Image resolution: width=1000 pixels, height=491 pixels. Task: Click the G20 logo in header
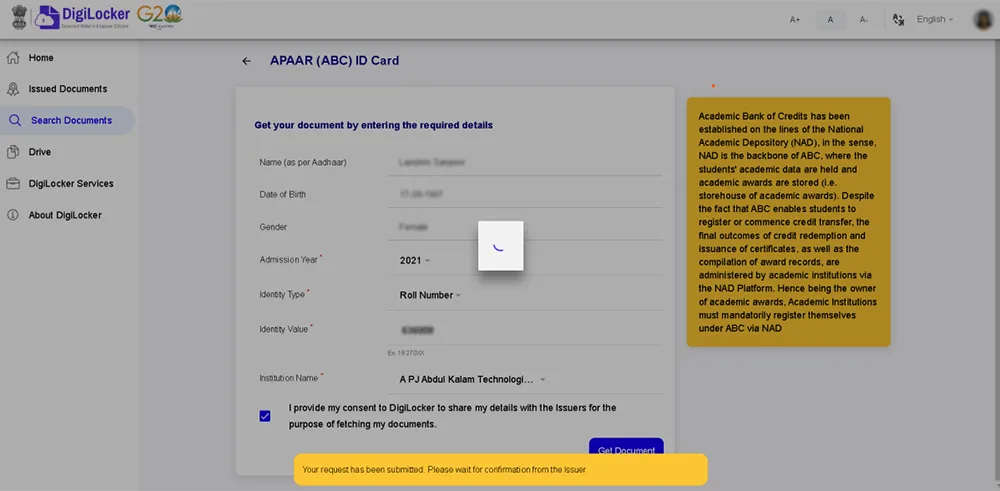click(159, 17)
